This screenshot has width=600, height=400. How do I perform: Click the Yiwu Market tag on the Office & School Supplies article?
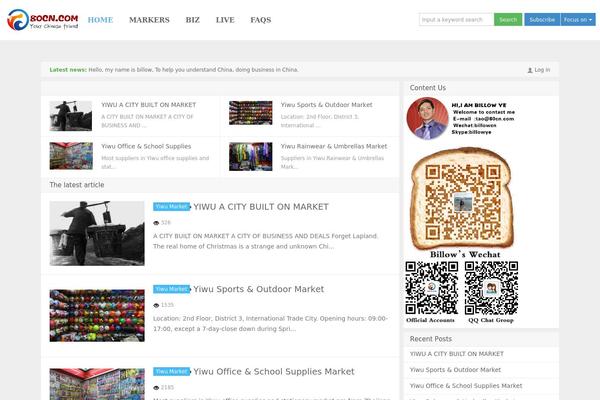tap(171, 371)
